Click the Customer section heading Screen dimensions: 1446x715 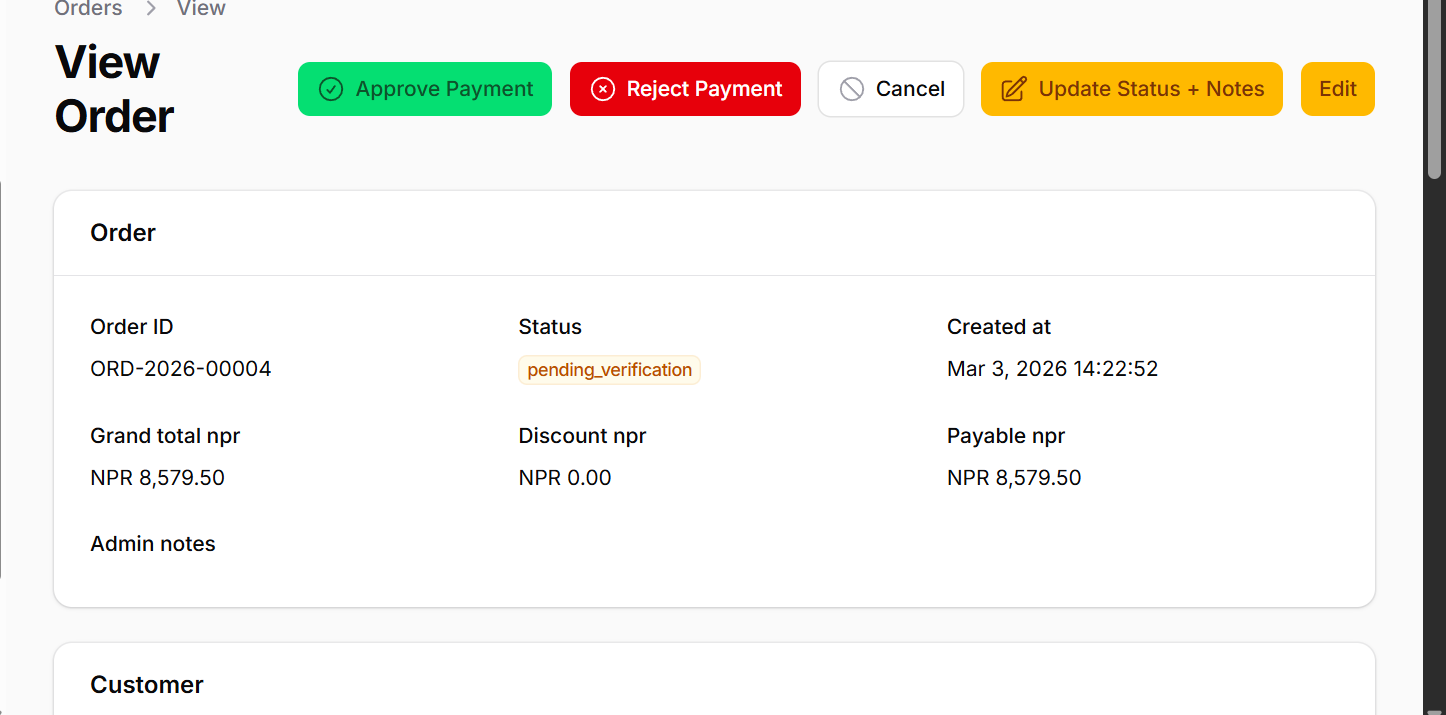[x=147, y=685]
